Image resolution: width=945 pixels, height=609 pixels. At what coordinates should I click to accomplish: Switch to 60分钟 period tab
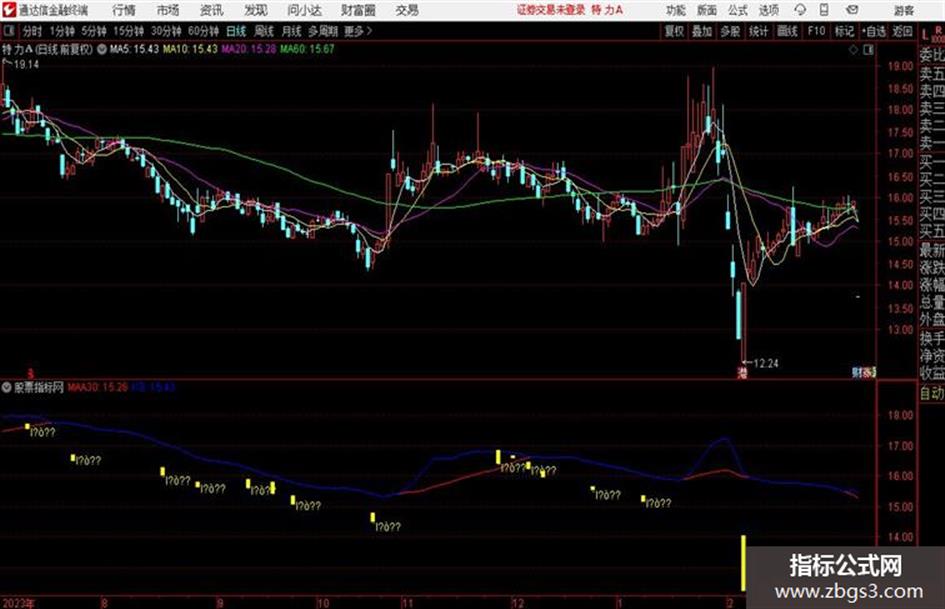(x=204, y=31)
